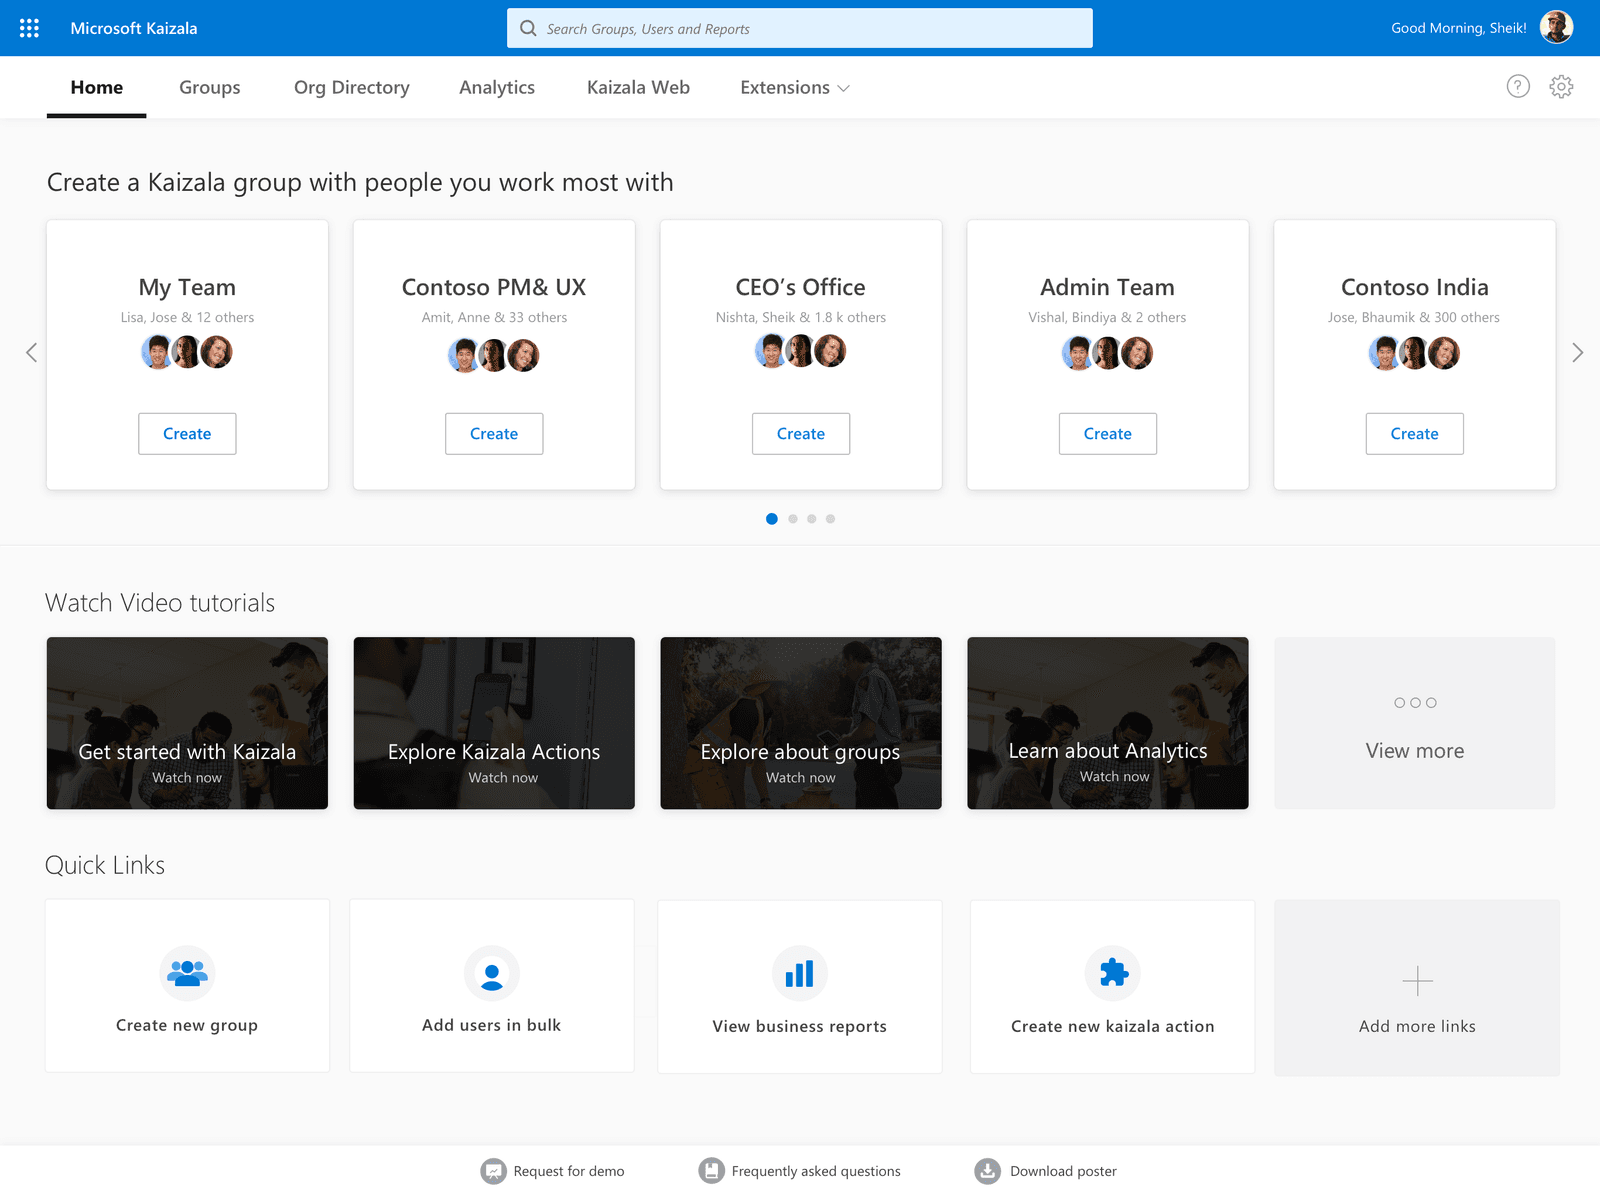Click CEO's Office member avatars

point(801,351)
